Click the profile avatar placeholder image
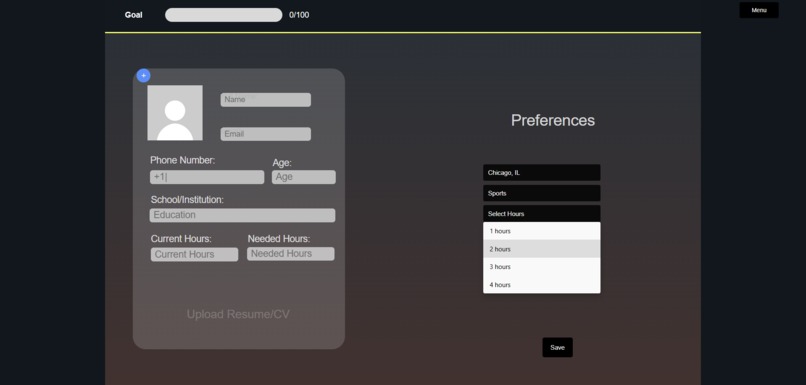Screen dimensions: 806x385 175,113
